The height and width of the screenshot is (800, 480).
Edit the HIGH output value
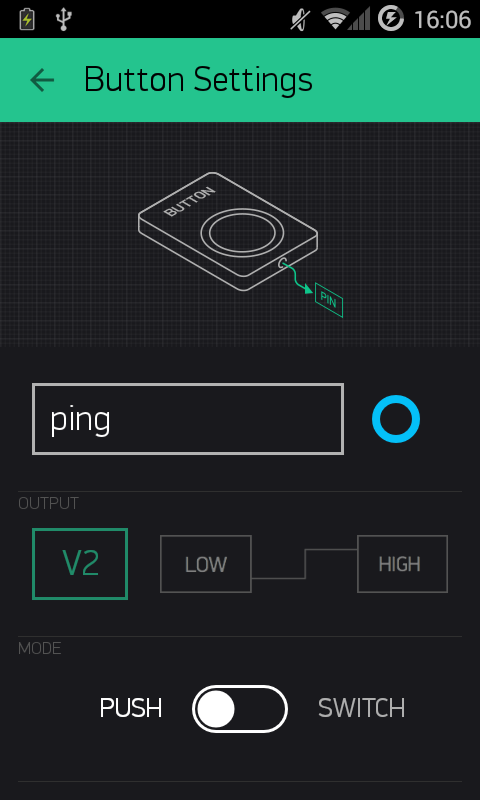(402, 564)
